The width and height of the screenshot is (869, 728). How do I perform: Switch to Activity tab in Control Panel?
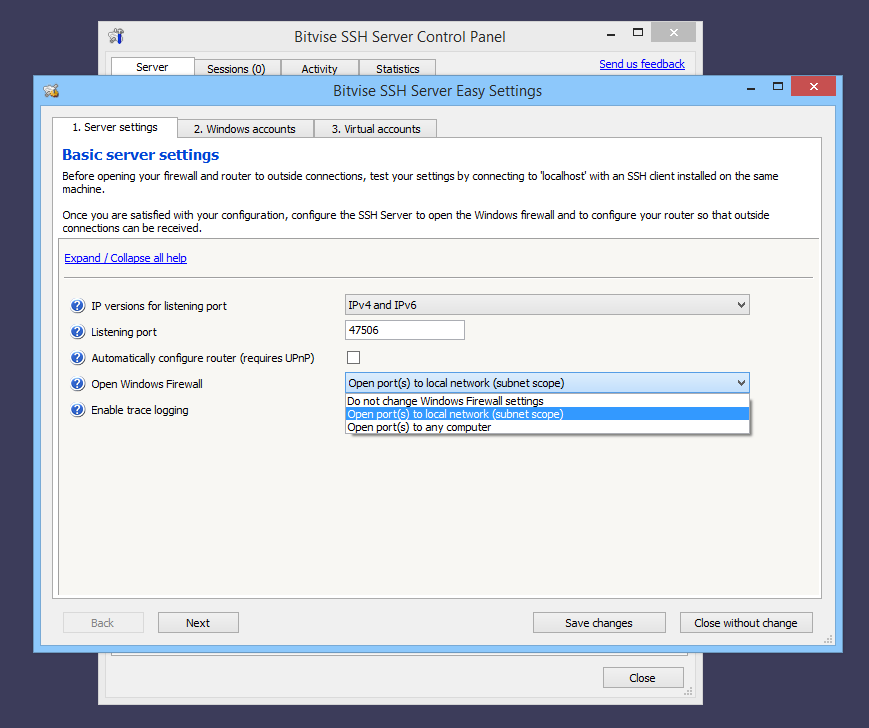(x=319, y=69)
